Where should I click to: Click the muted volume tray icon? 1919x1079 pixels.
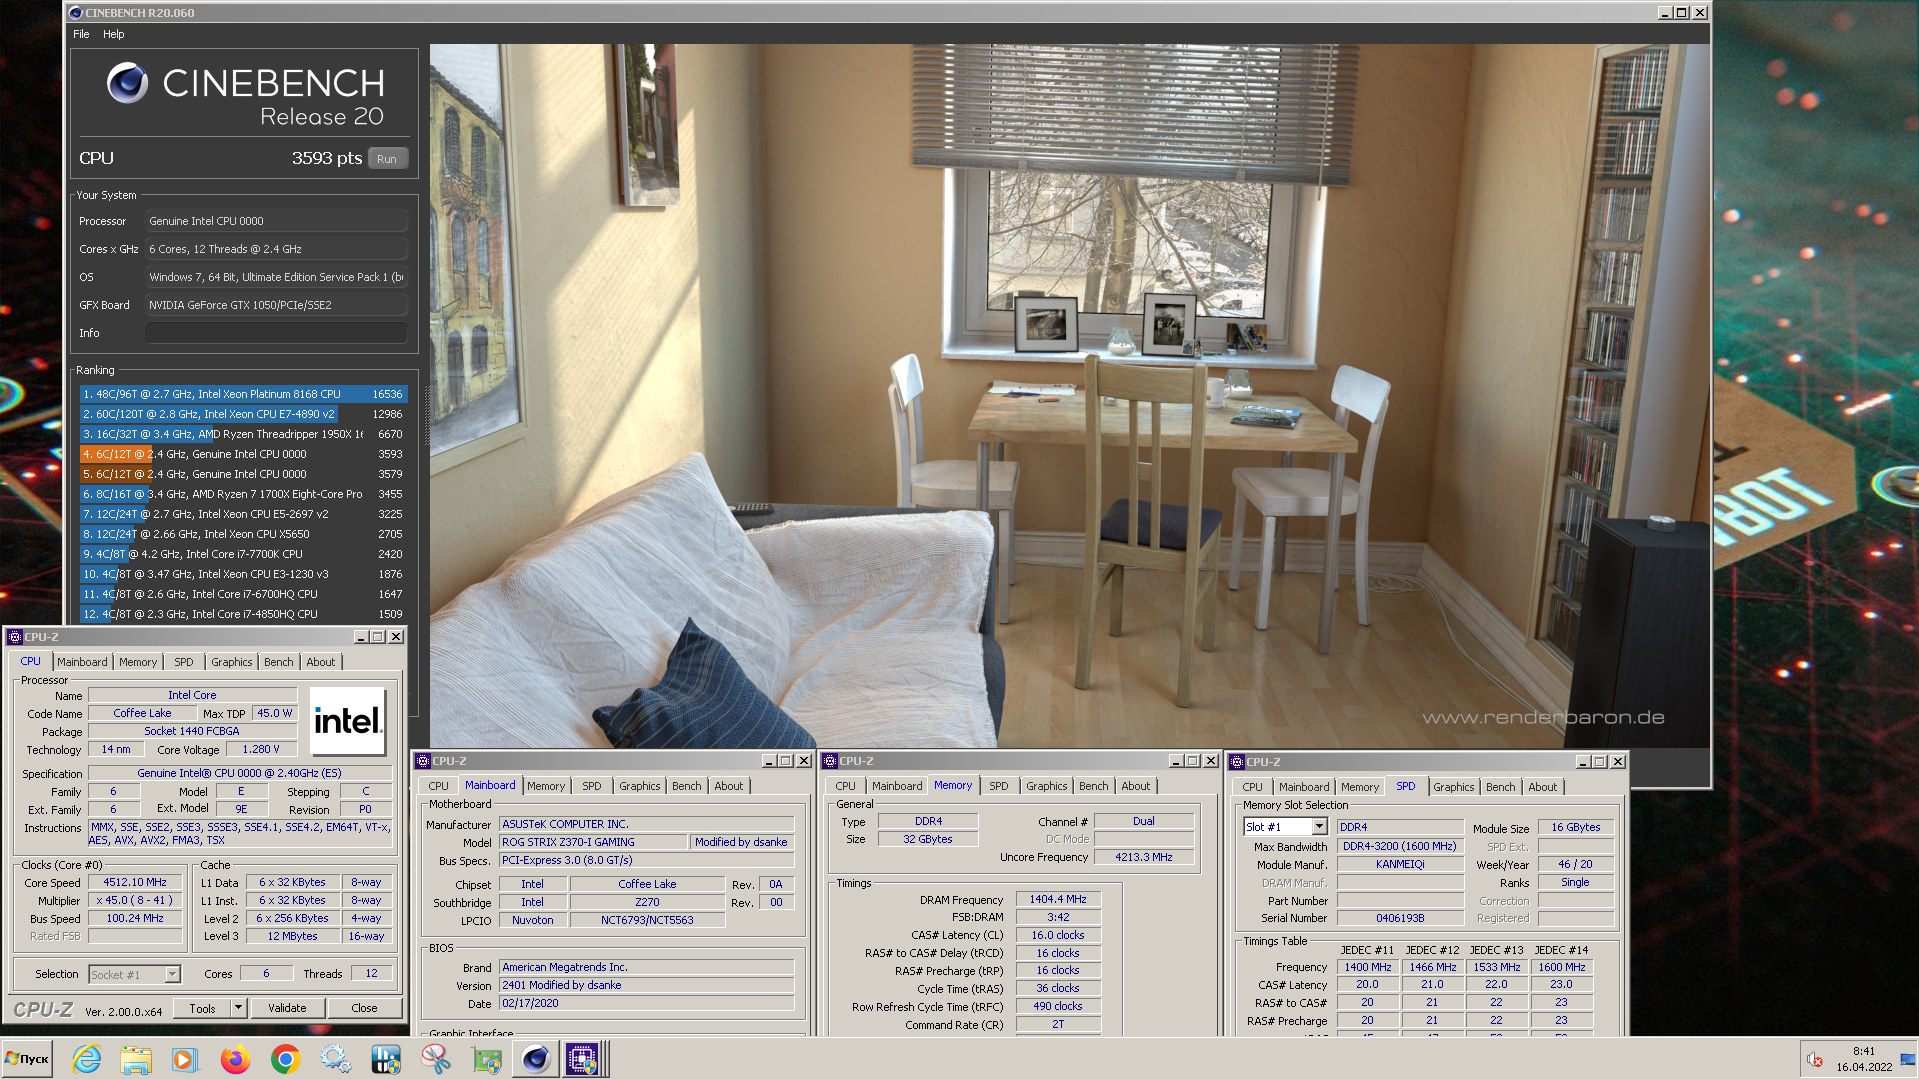click(x=1814, y=1059)
